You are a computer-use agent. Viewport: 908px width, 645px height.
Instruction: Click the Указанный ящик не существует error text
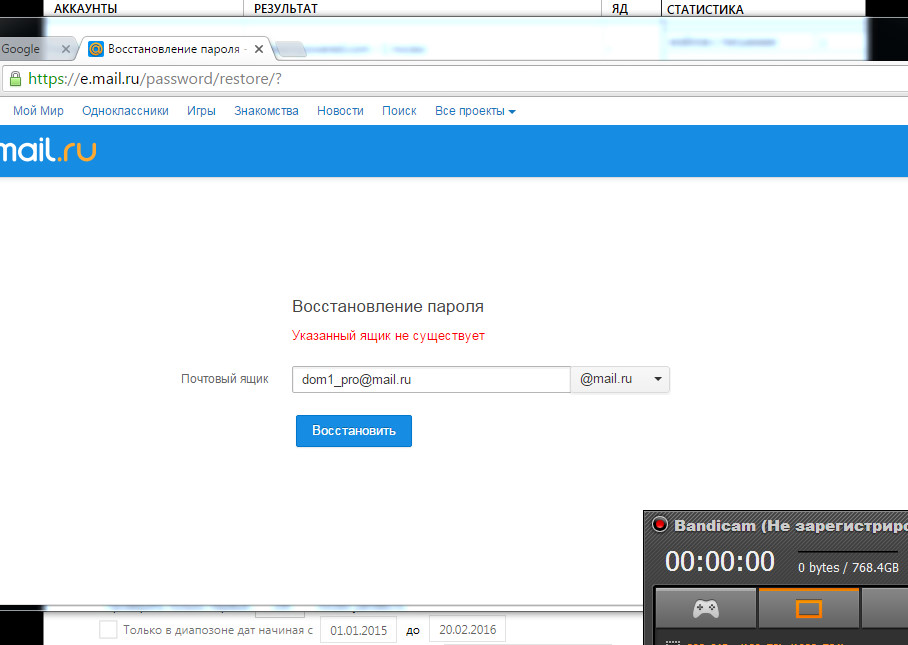pyautogui.click(x=388, y=336)
